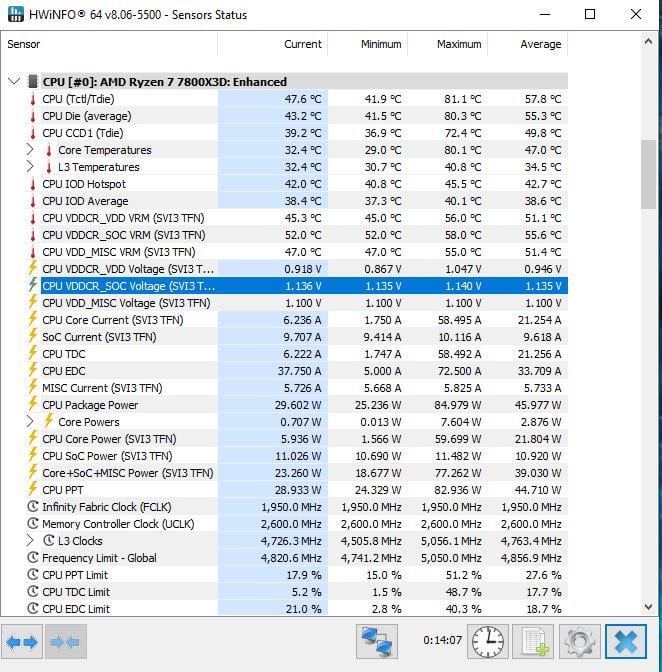Click the lightning icon beside CPU PPT
The width and height of the screenshot is (662, 672).
[x=33, y=489]
